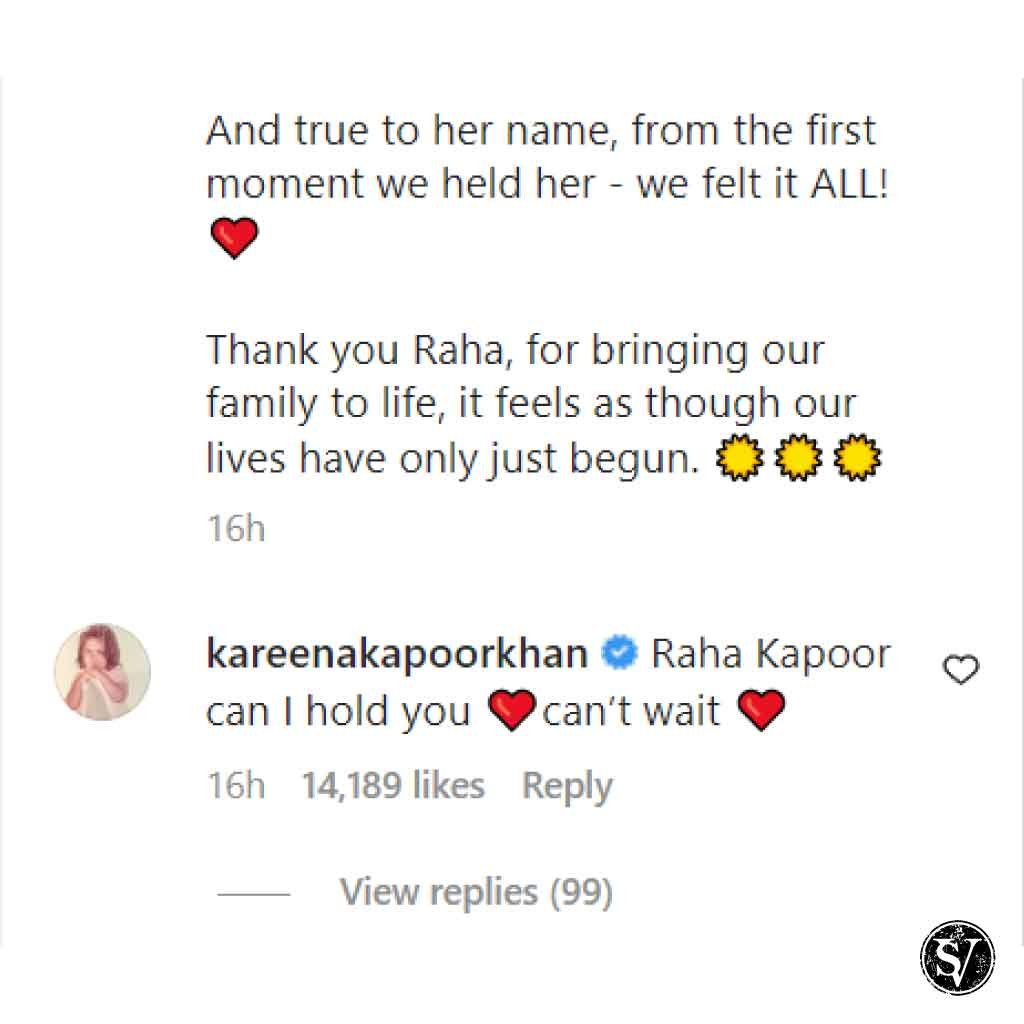This screenshot has height=1024, width=1024.
Task: Click the SV watermark logo
Action: (x=957, y=957)
